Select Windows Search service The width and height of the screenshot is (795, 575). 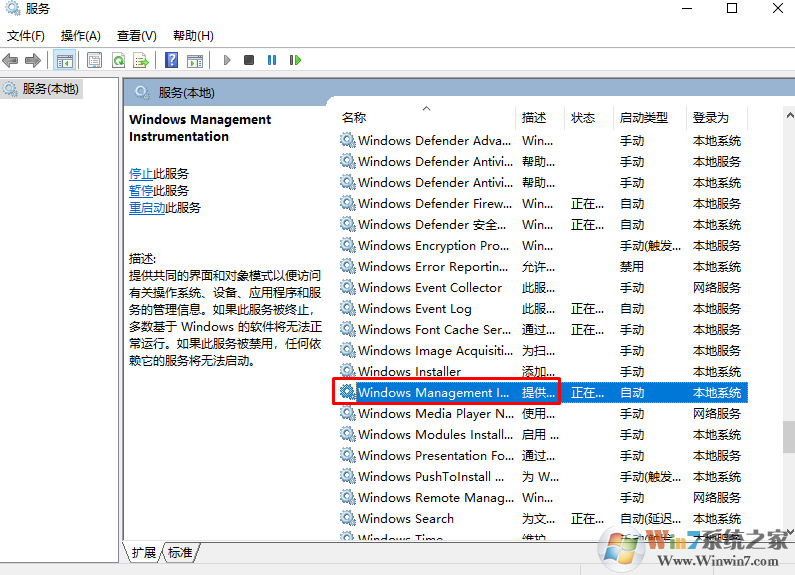point(543,519)
